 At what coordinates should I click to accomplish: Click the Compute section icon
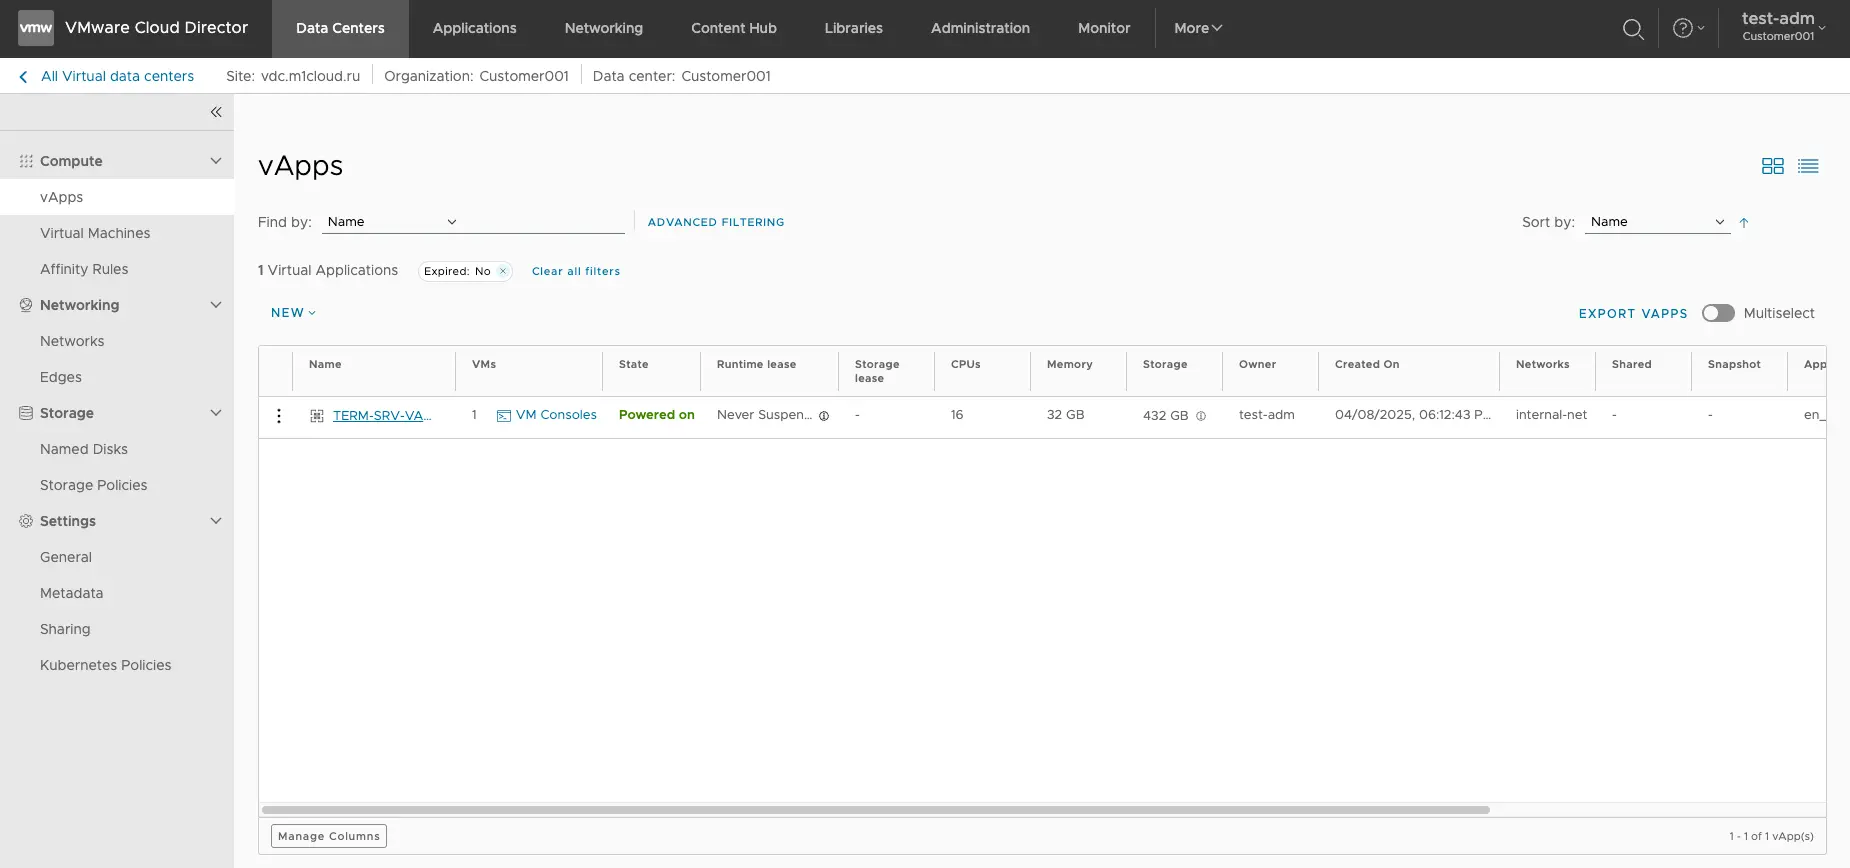pos(26,161)
